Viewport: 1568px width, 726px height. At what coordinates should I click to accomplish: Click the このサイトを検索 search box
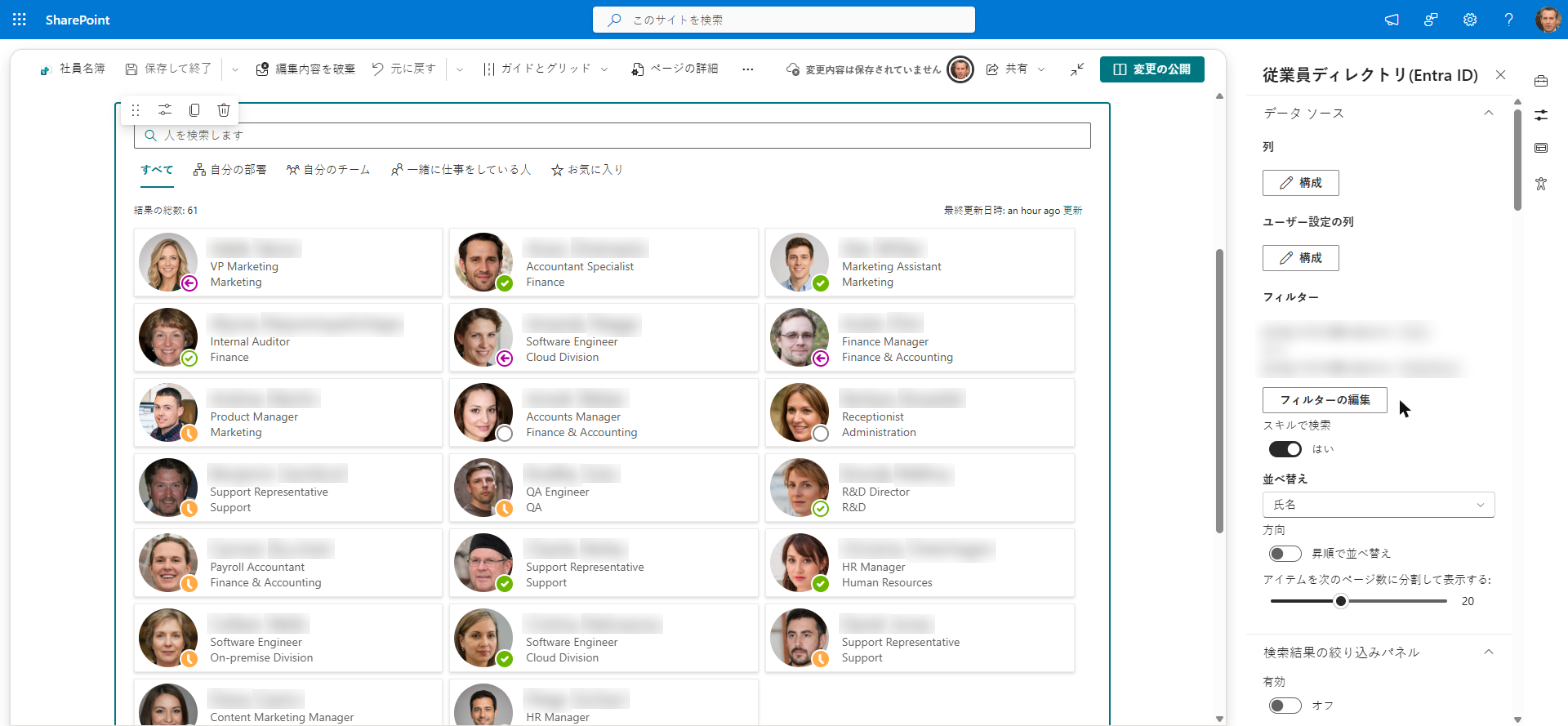coord(784,19)
